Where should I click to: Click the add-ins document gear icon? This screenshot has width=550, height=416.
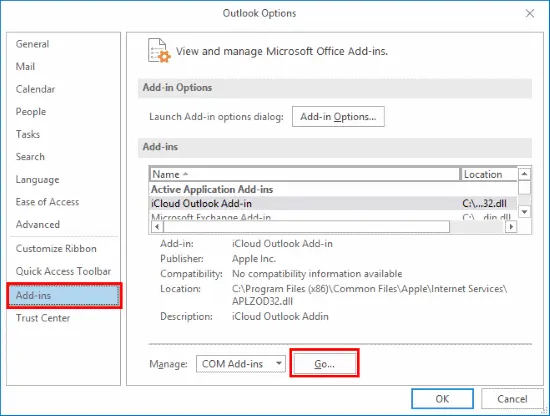point(159,51)
